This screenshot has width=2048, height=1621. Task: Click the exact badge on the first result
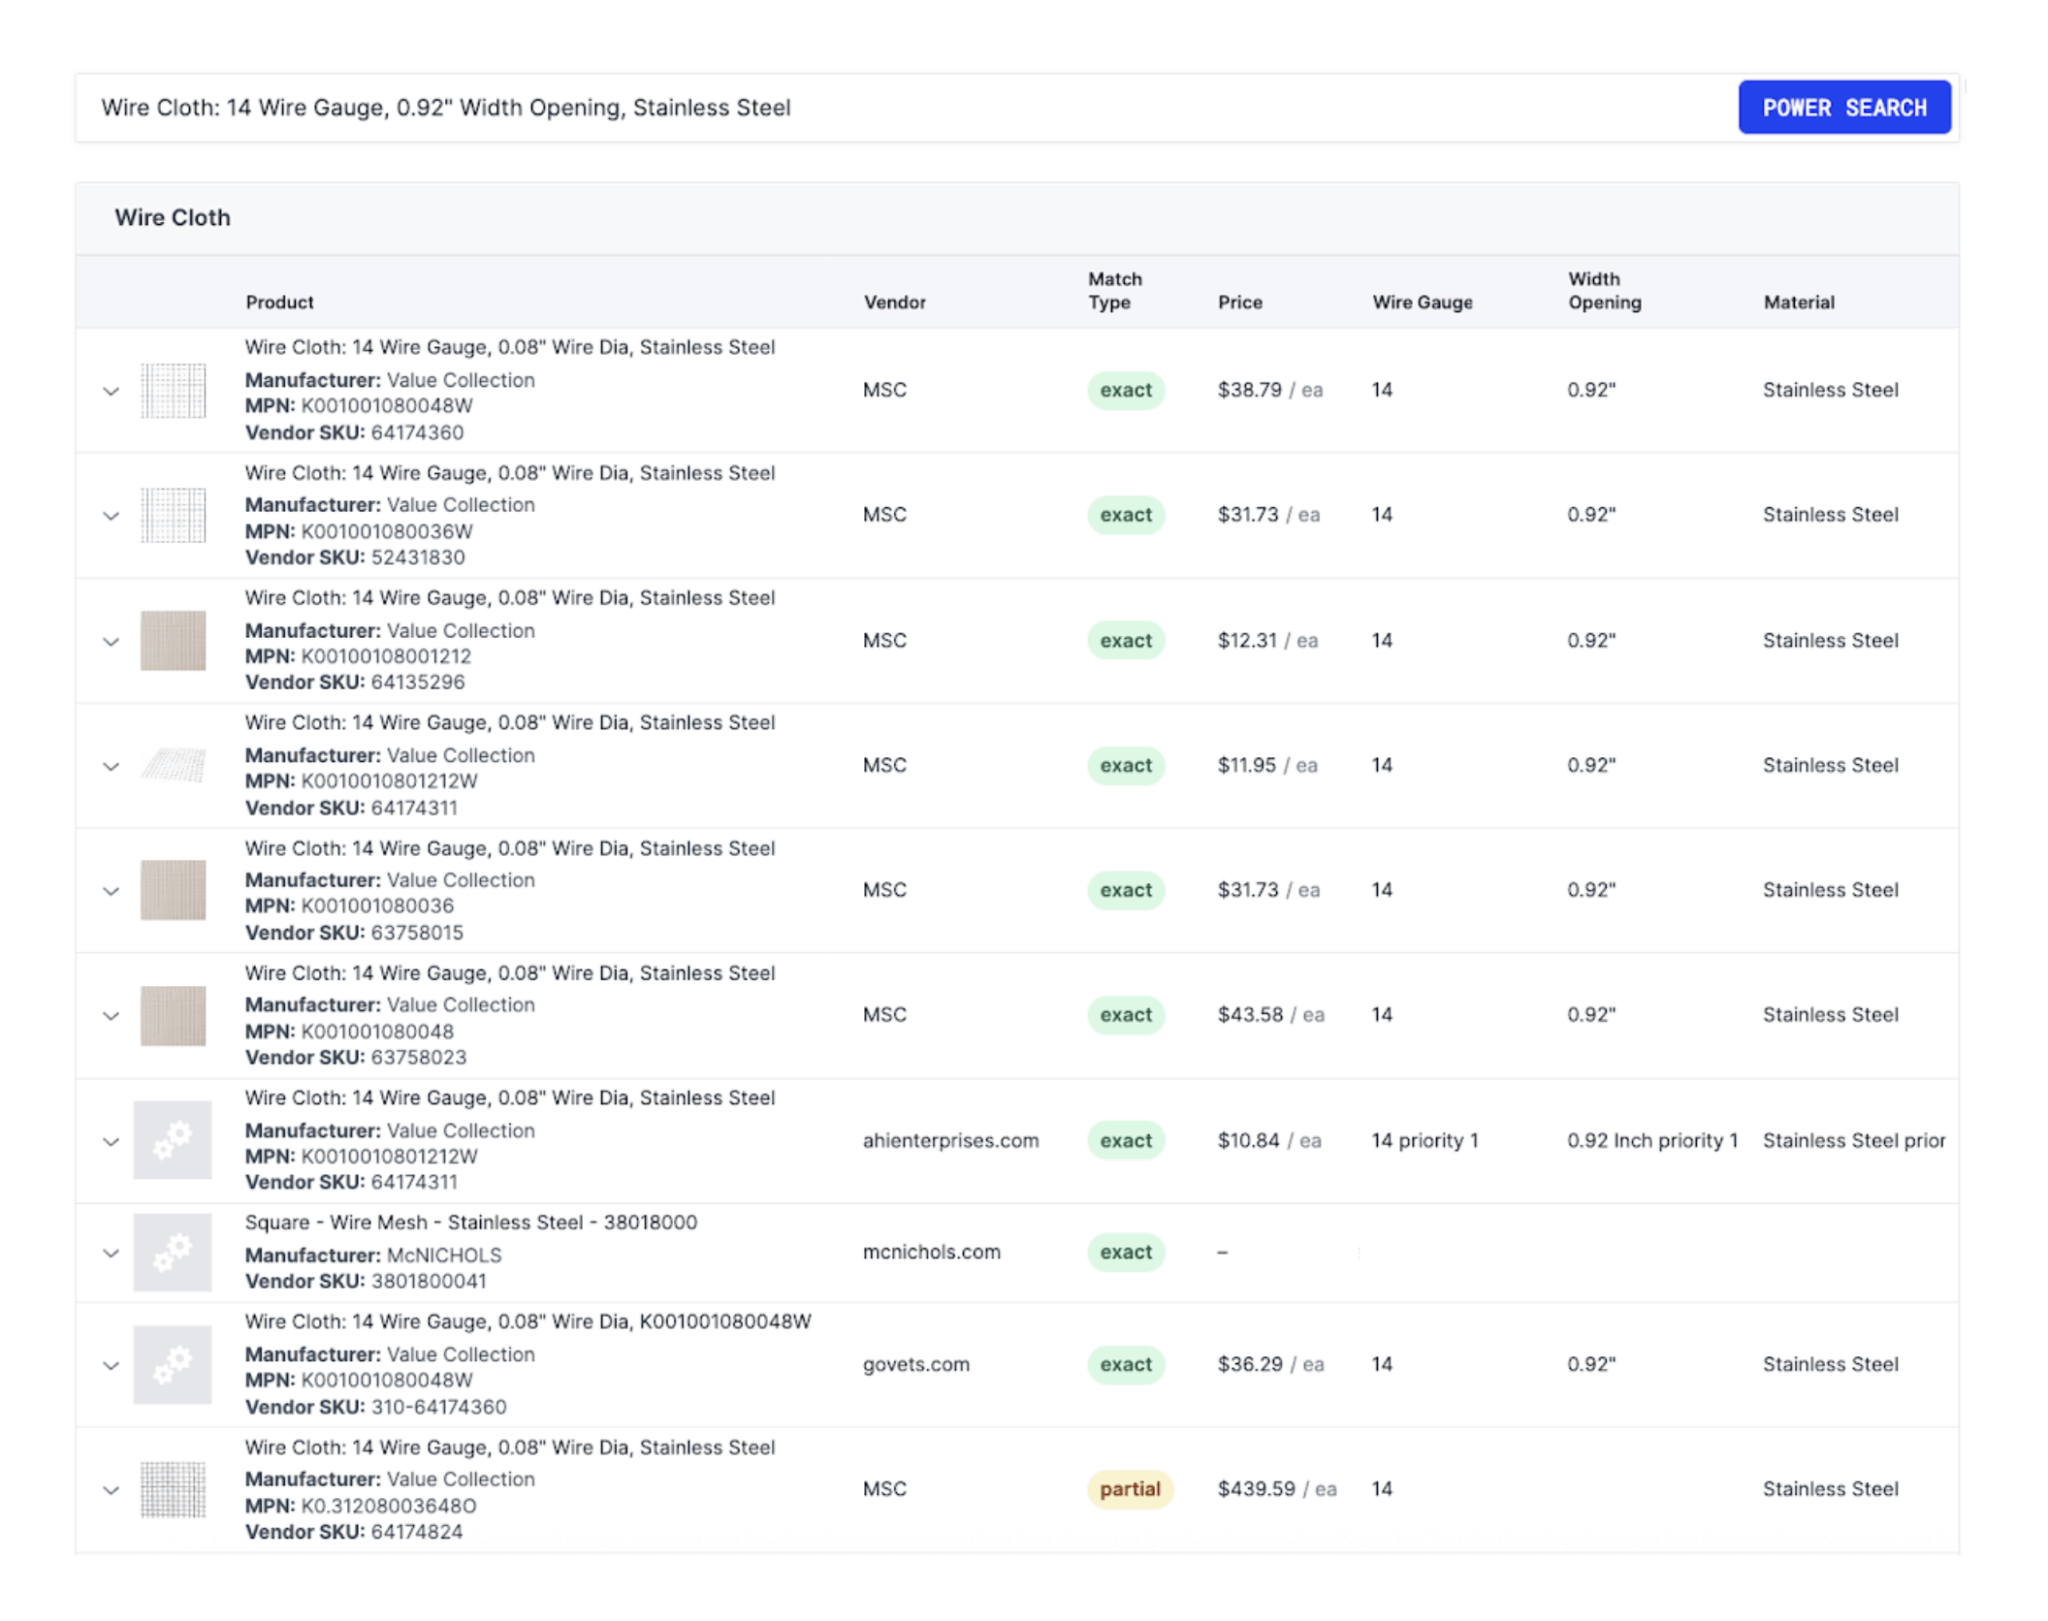(1125, 390)
